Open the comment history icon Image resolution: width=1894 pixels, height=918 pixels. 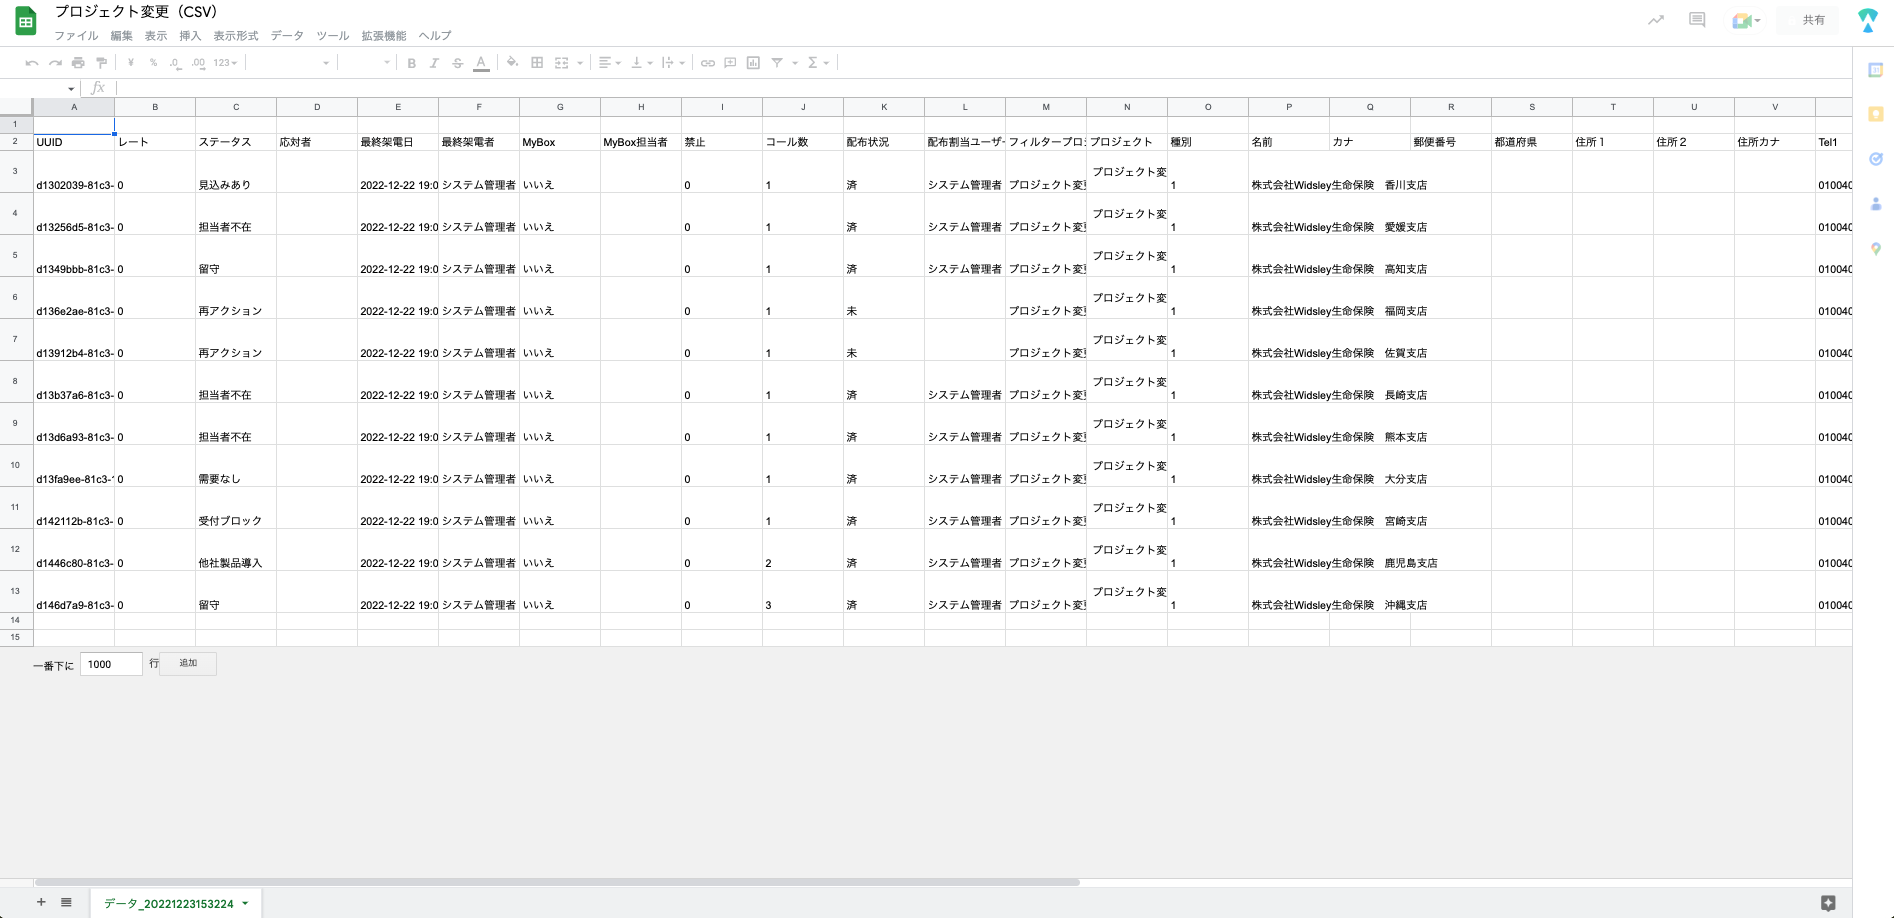click(1696, 20)
